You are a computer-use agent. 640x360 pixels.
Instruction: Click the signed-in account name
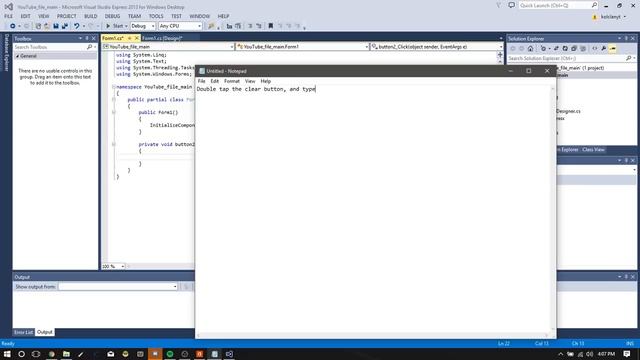611,17
